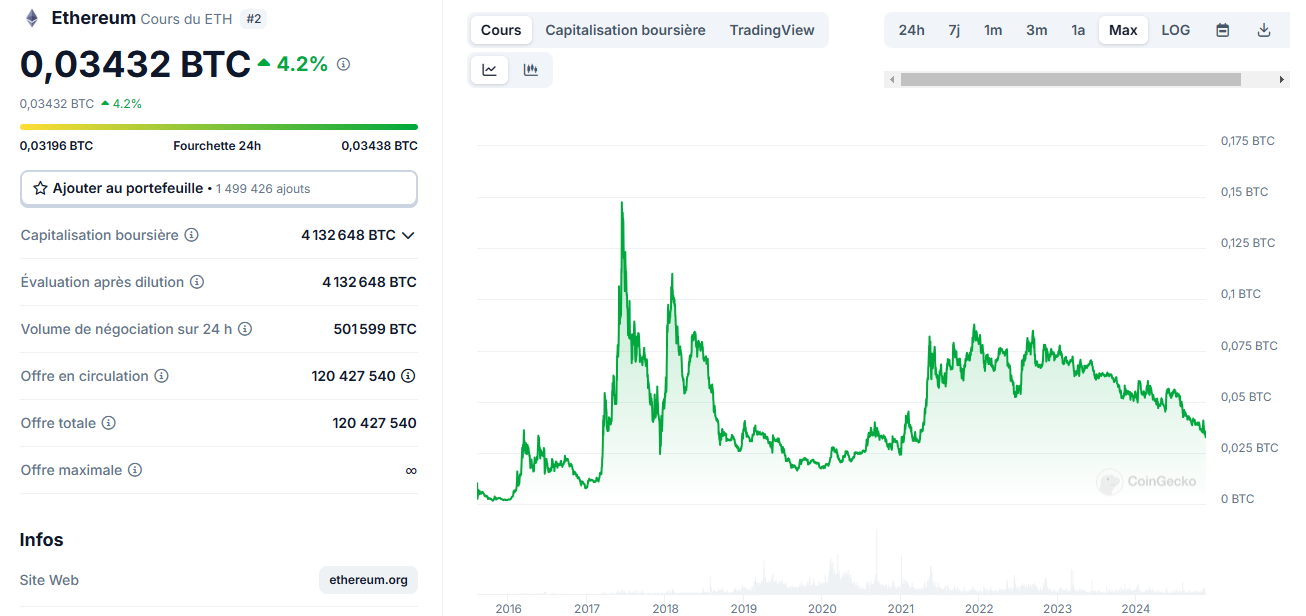The width and height of the screenshot is (1306, 616).
Task: Open the calendar date picker icon
Action: (1222, 30)
